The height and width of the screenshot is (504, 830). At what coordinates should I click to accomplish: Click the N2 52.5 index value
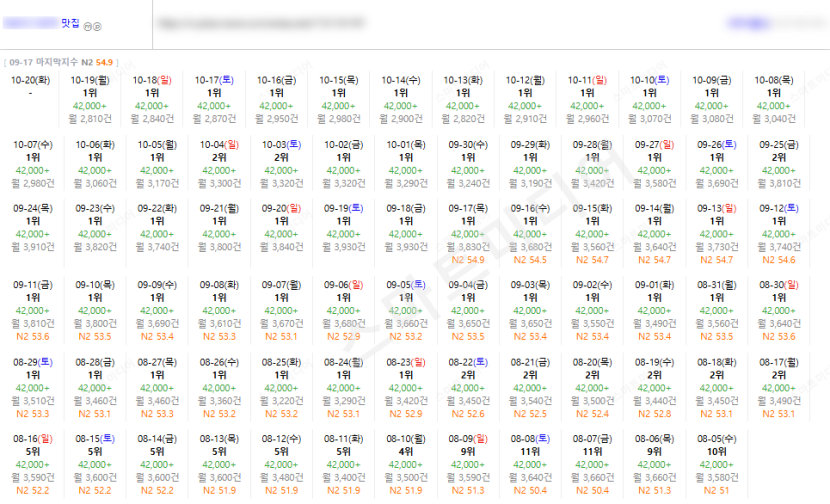[x=530, y=414]
